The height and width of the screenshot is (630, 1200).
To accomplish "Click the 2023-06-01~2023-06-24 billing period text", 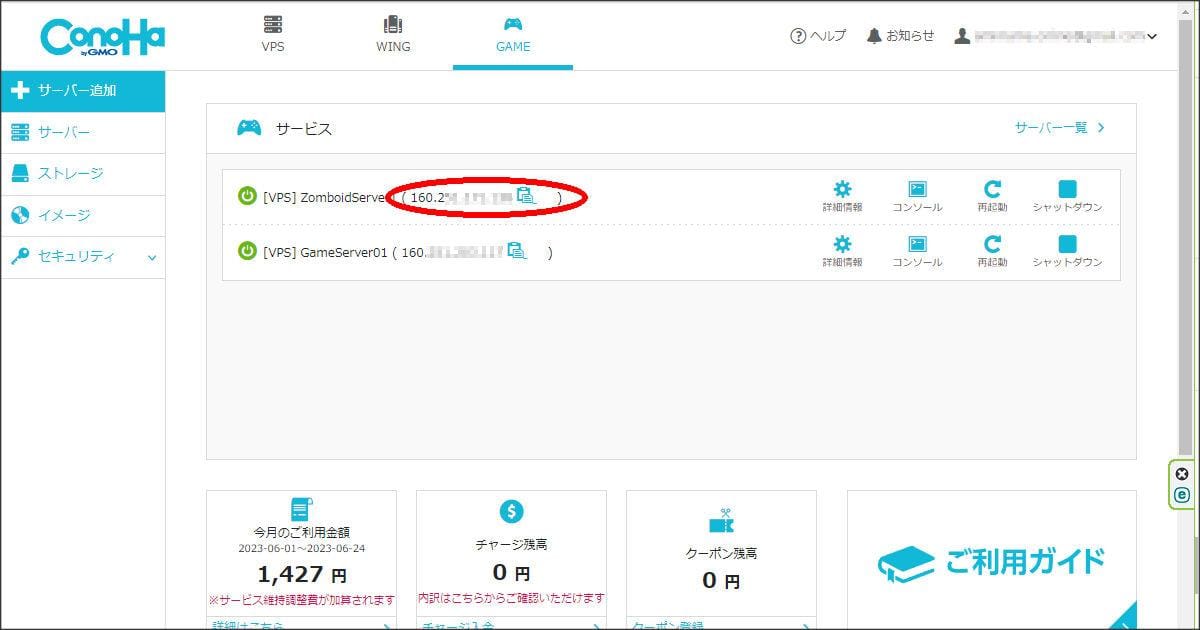I will click(301, 549).
